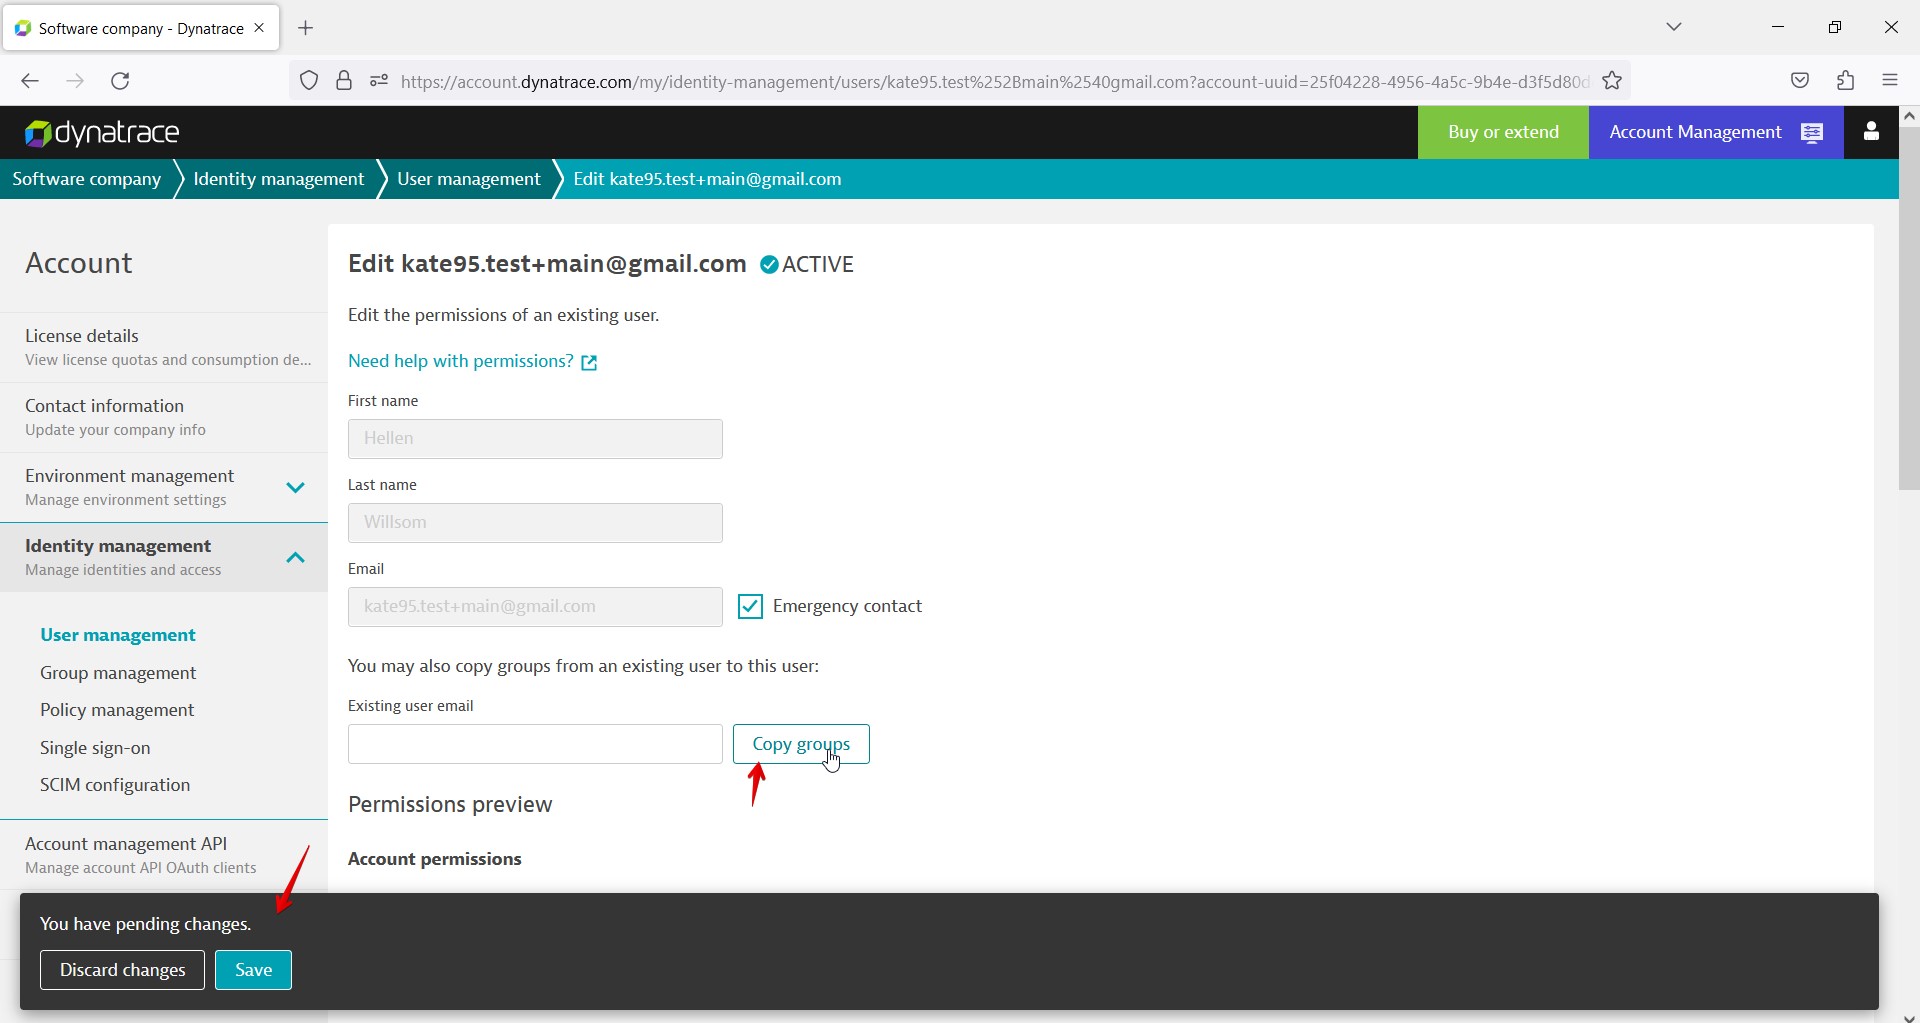Go to Software company breadcrumb
The image size is (1920, 1023).
pos(87,179)
